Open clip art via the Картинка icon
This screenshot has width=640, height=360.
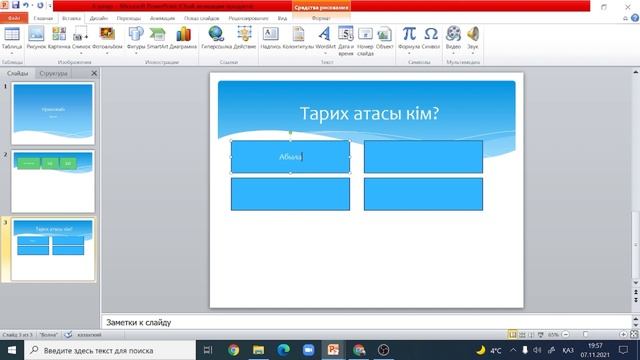(x=59, y=34)
